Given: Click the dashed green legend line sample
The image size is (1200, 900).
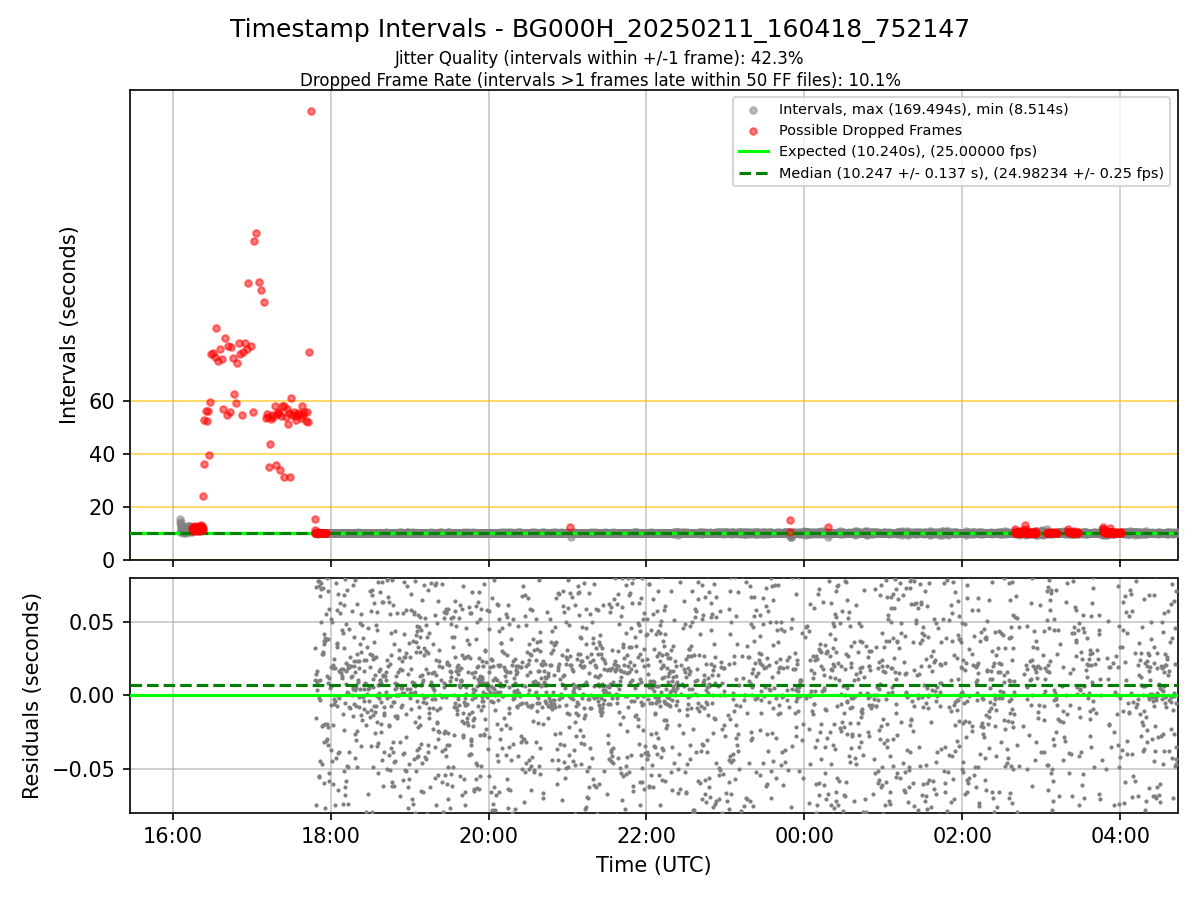Looking at the screenshot, I should pos(753,173).
